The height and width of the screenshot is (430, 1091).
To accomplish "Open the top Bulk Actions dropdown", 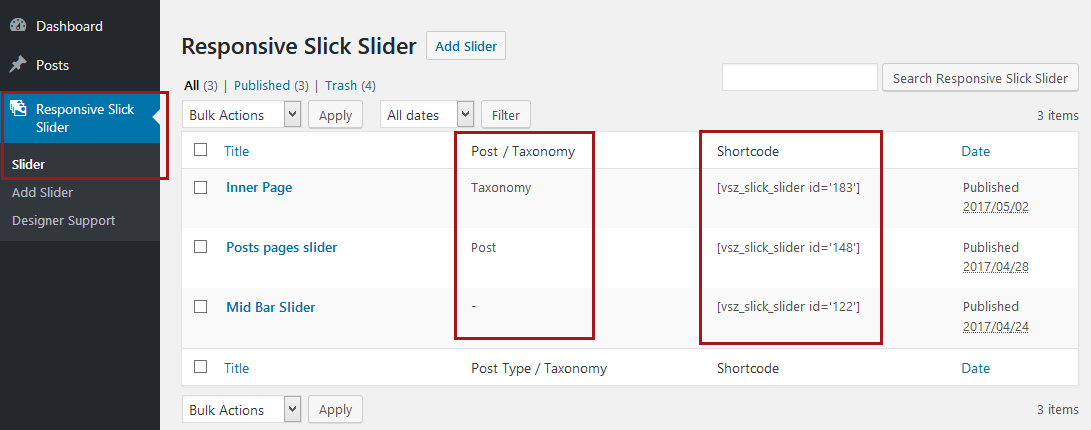I will [242, 115].
